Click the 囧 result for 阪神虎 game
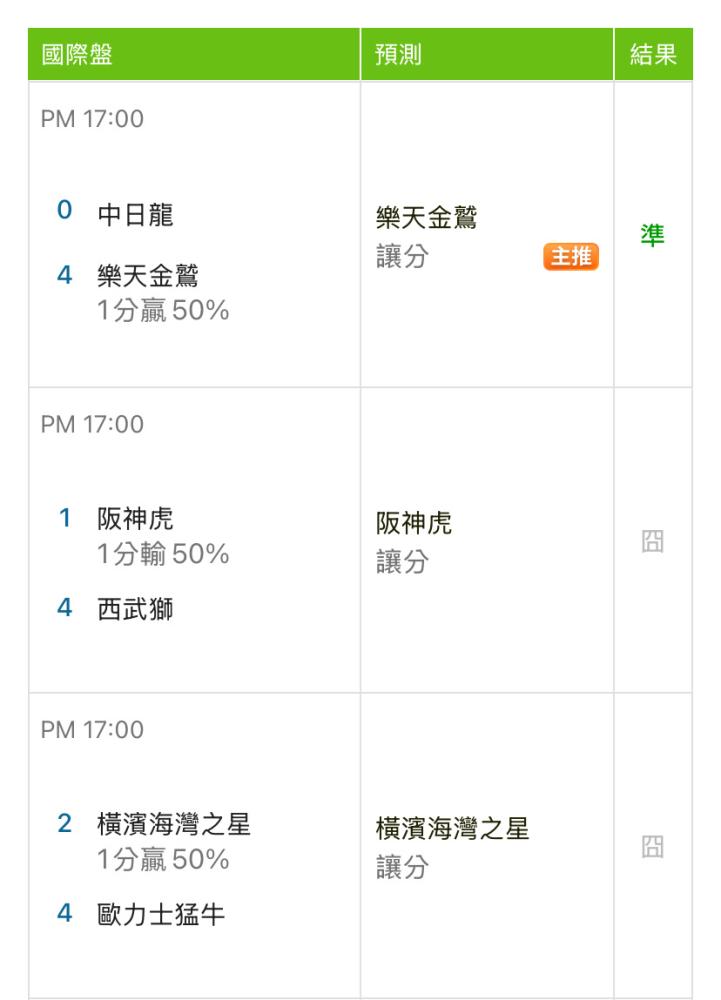The image size is (721, 1000). tap(652, 543)
